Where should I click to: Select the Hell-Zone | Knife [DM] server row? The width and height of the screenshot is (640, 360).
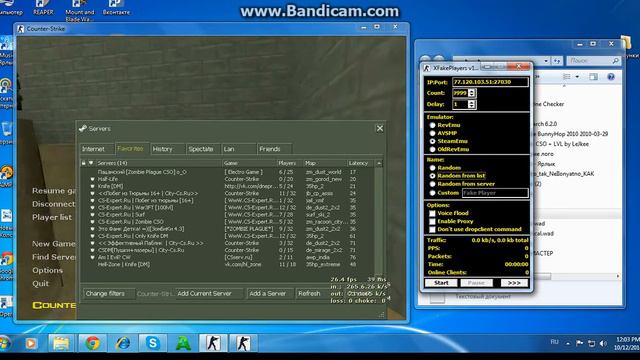228,264
